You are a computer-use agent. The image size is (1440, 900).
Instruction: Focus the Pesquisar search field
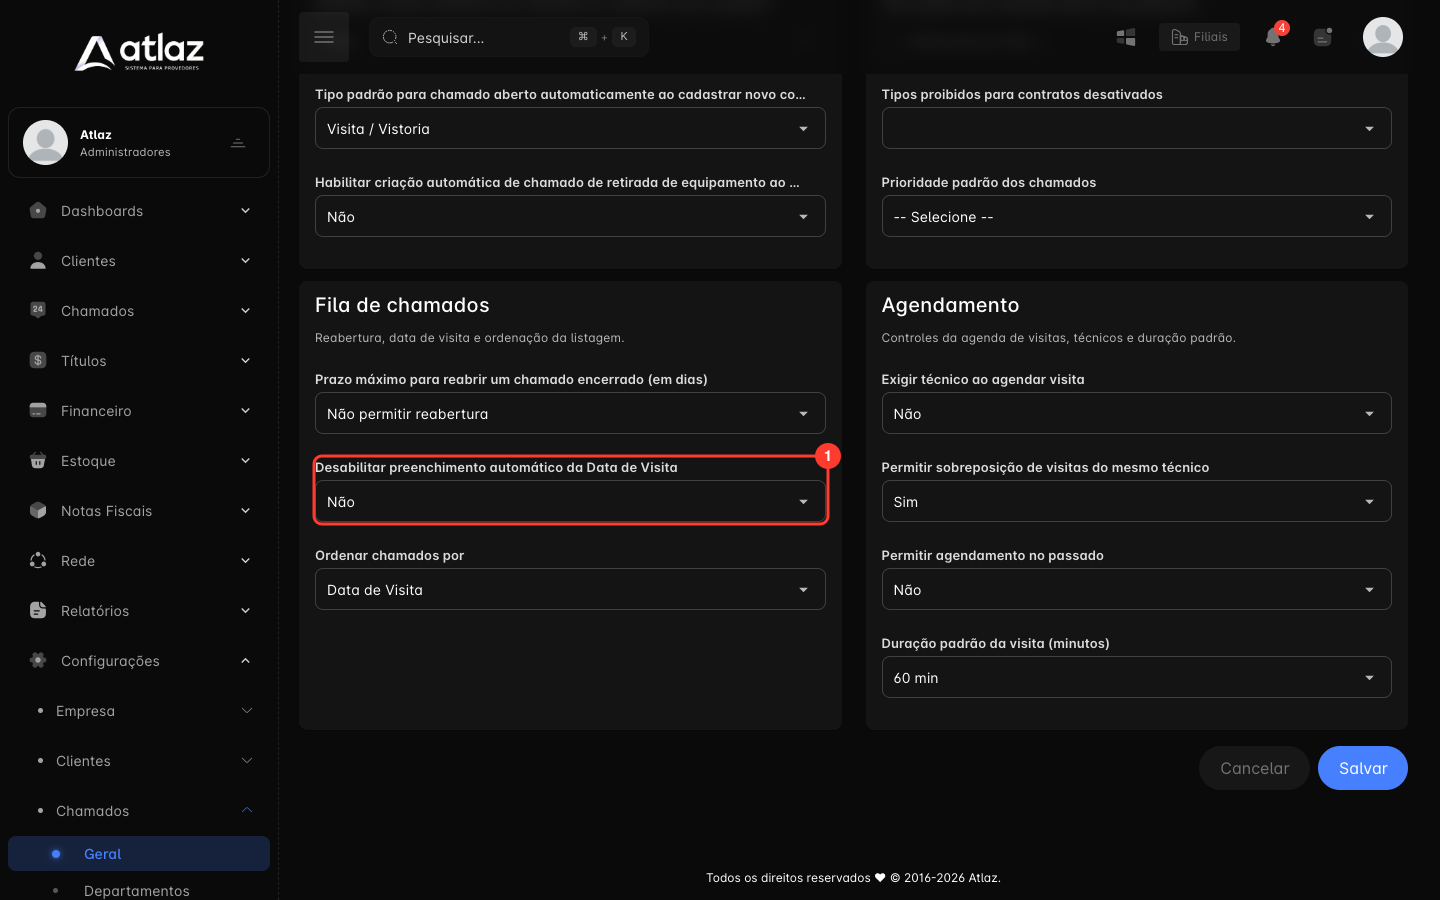pos(509,37)
